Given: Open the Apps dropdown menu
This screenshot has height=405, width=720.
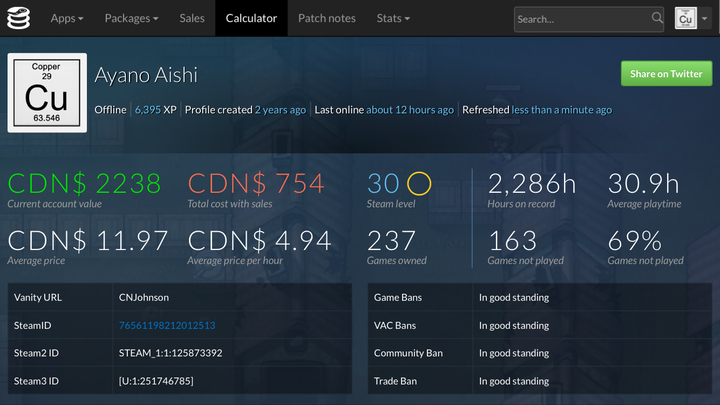Looking at the screenshot, I should point(67,18).
